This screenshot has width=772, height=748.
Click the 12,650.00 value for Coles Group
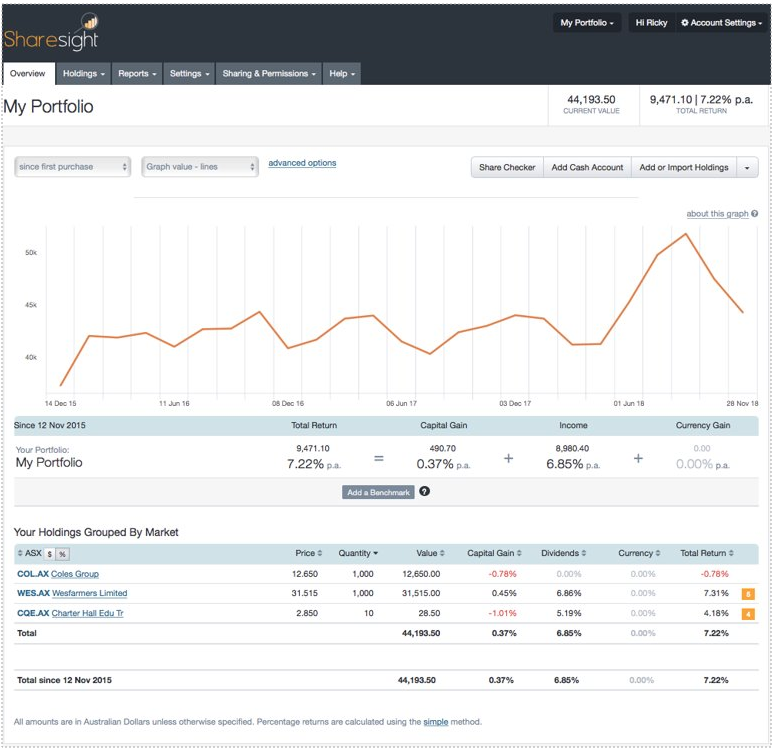coord(421,574)
